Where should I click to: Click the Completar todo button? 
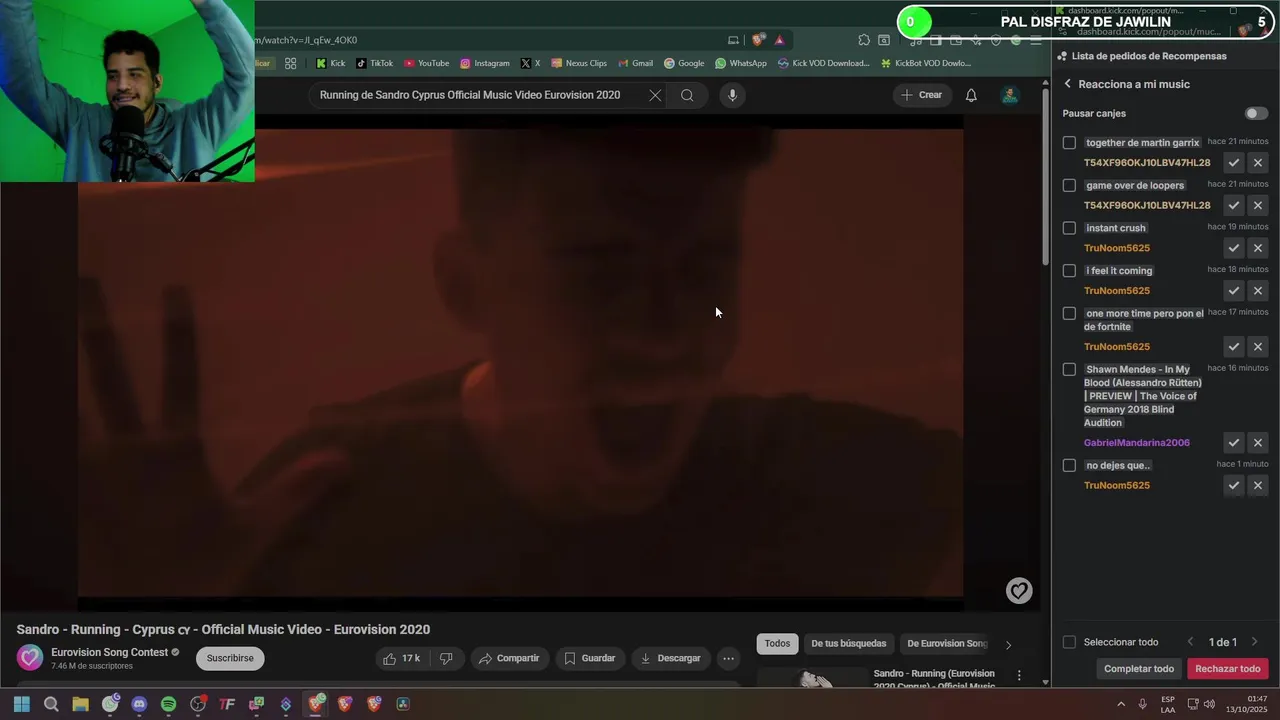pyautogui.click(x=1139, y=669)
